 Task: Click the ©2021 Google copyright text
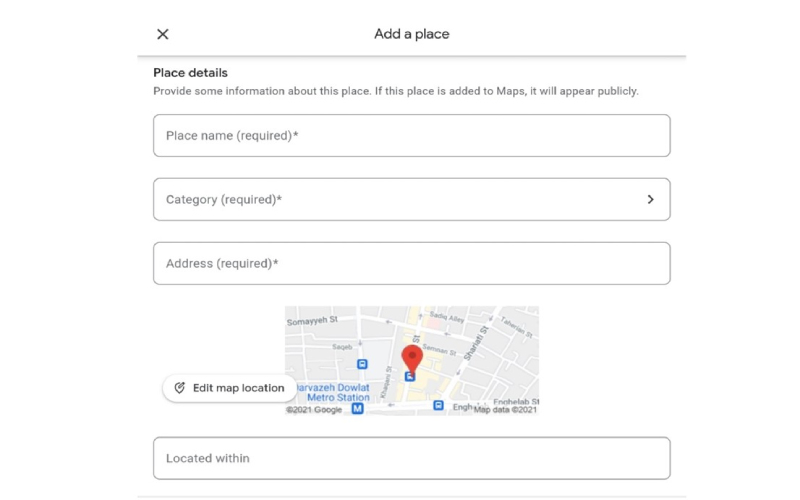[x=314, y=409]
